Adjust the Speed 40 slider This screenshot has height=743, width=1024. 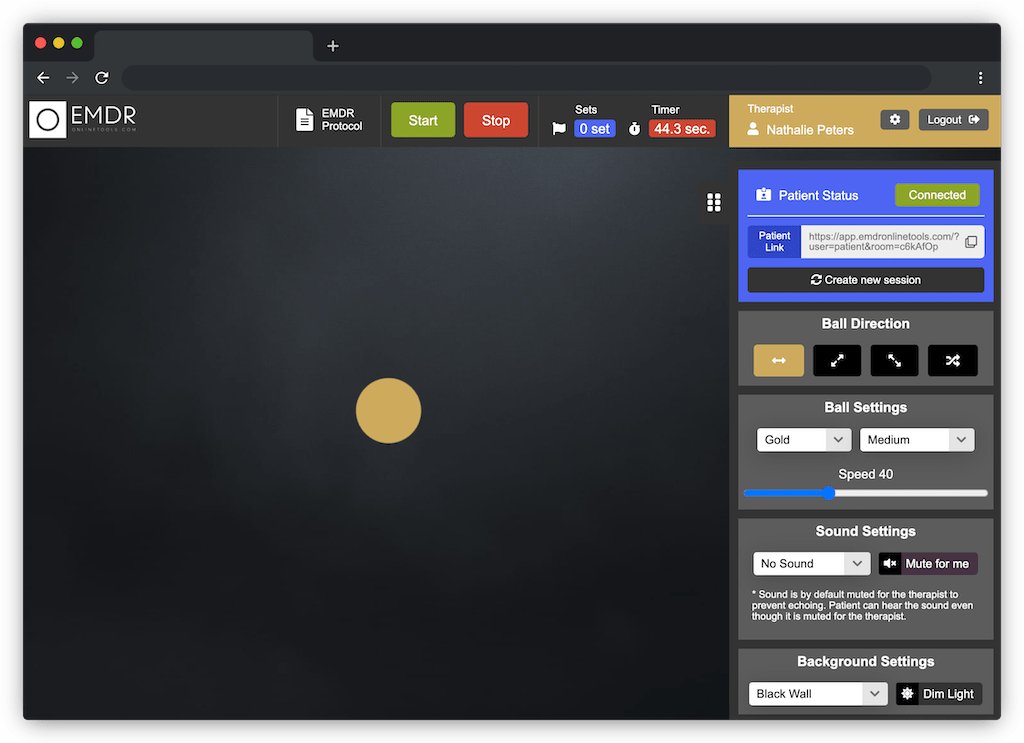tap(829, 493)
